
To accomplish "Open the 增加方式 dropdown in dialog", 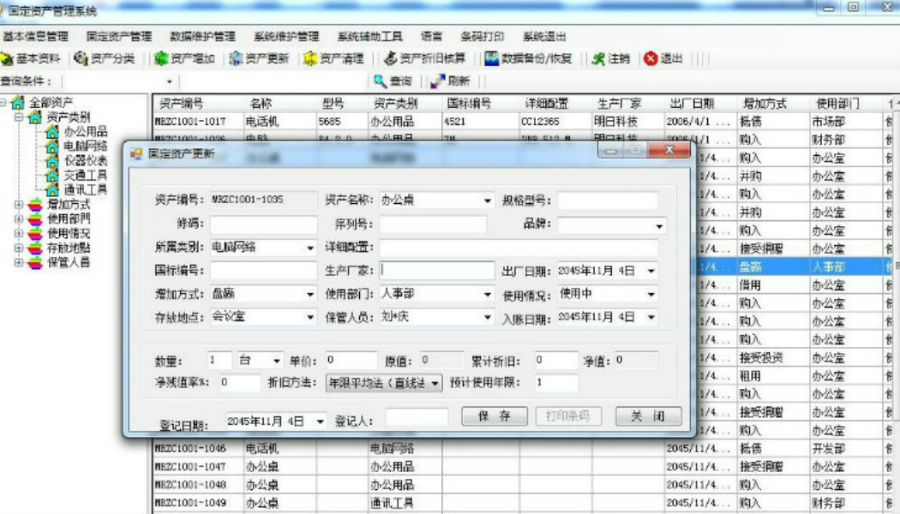I will point(310,294).
